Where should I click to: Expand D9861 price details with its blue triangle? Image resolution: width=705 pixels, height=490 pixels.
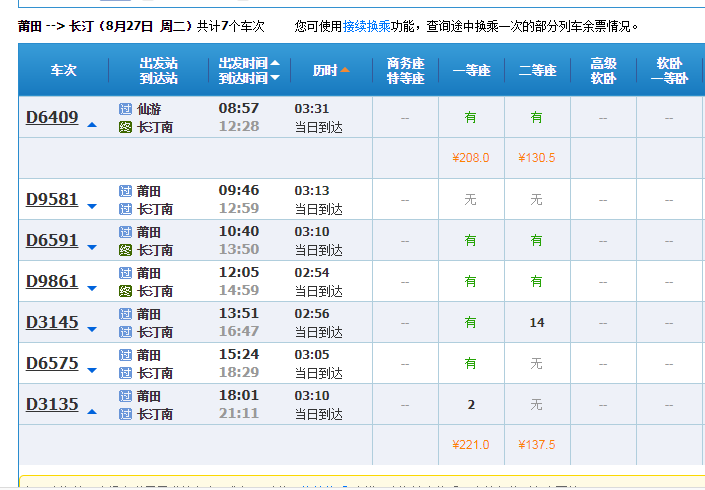[92, 288]
